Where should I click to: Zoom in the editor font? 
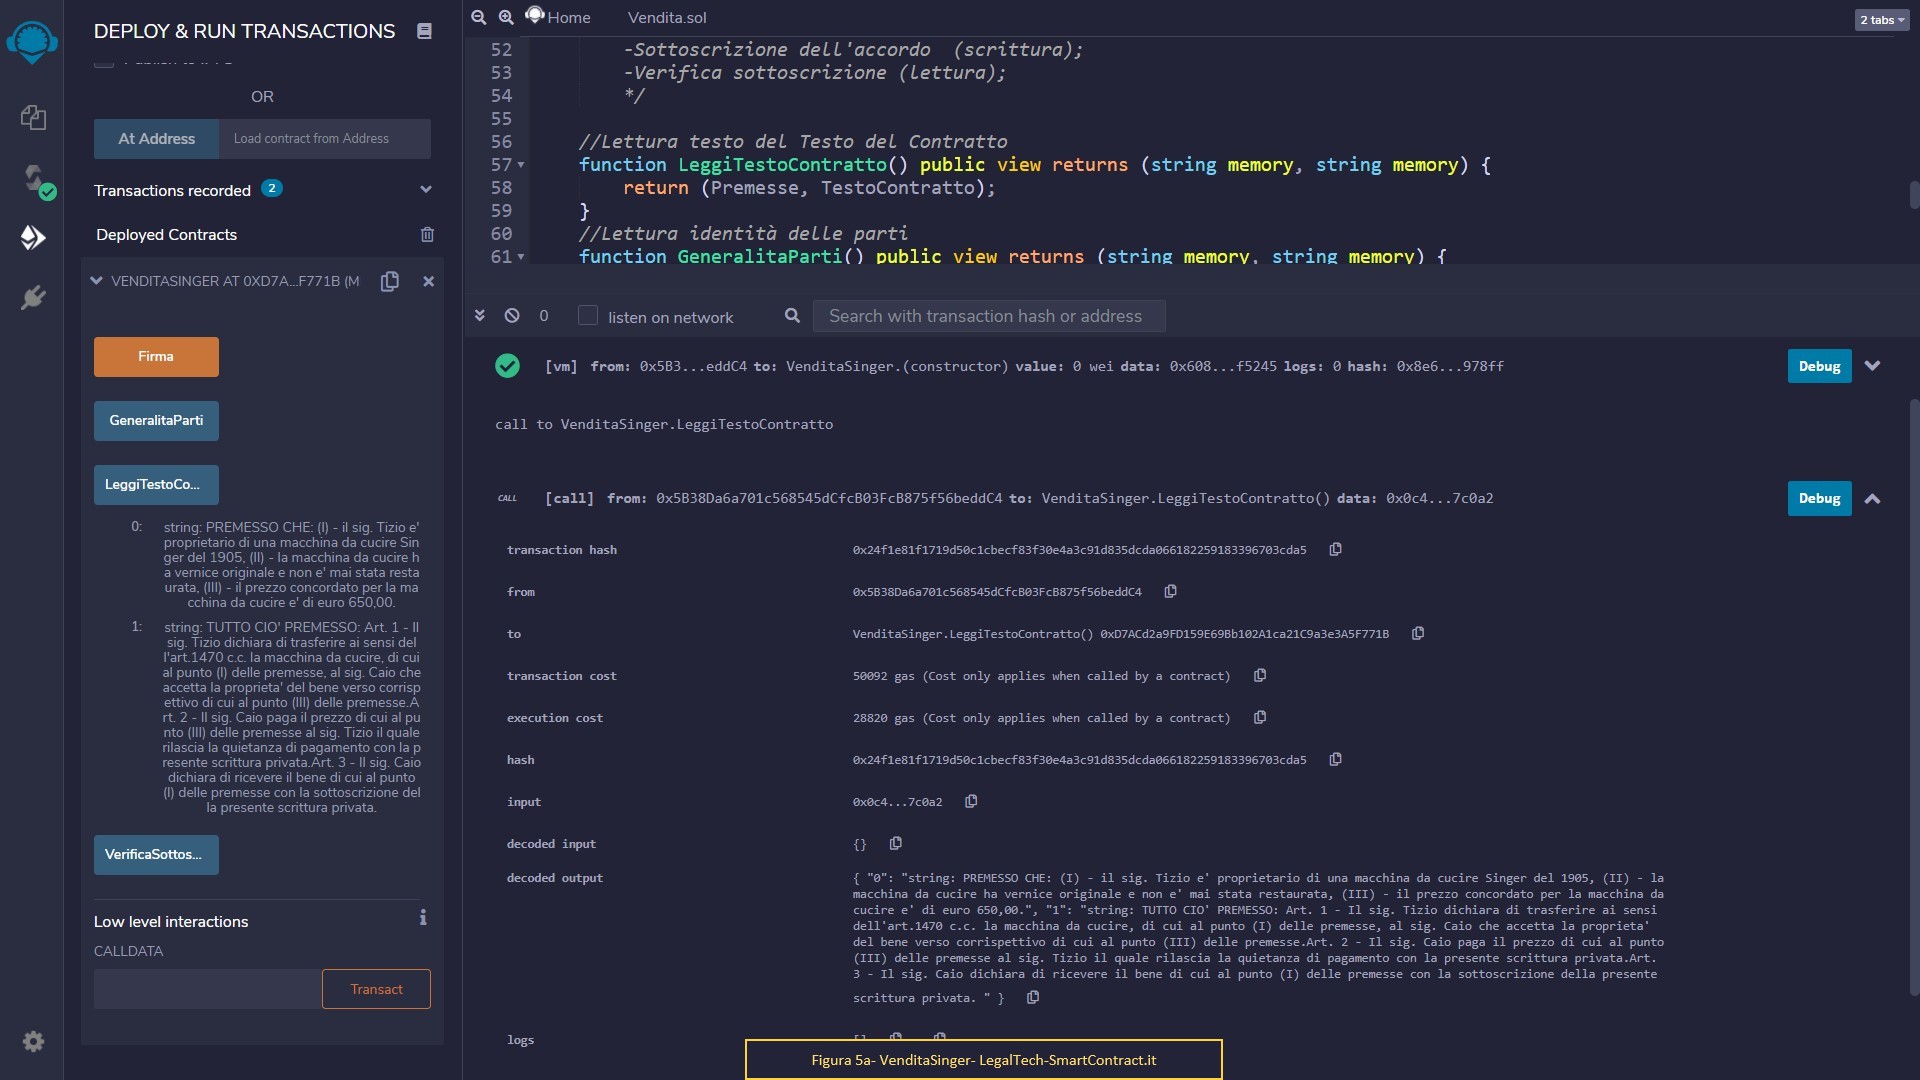pyautogui.click(x=506, y=17)
